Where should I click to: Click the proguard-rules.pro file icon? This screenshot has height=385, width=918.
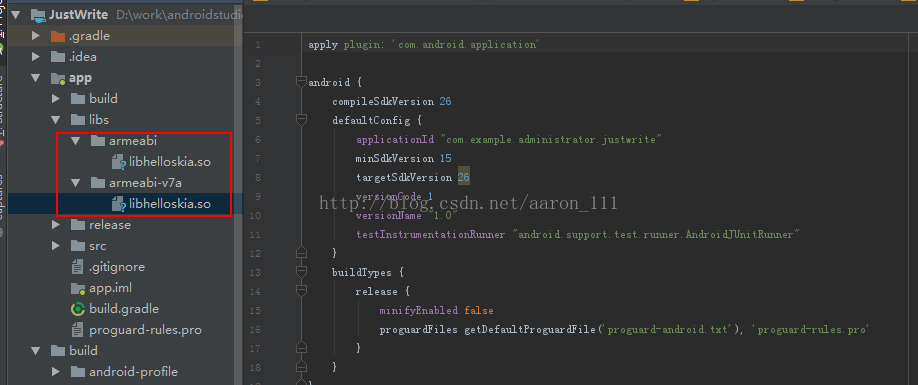coord(77,330)
